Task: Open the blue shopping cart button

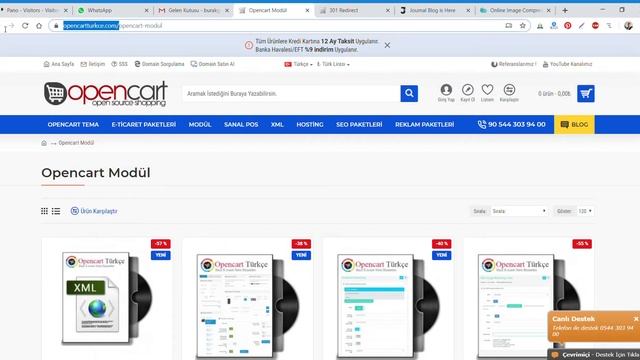Action: pos(586,93)
